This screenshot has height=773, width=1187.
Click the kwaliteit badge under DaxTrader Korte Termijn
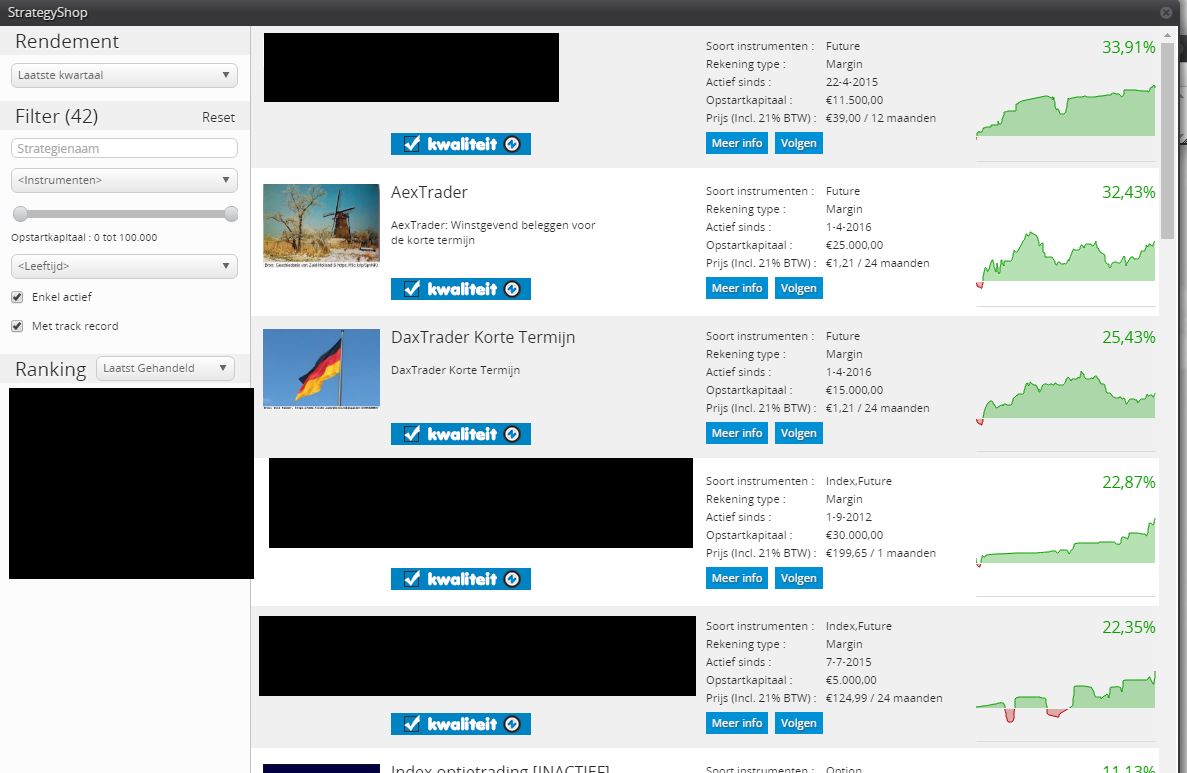coord(460,434)
